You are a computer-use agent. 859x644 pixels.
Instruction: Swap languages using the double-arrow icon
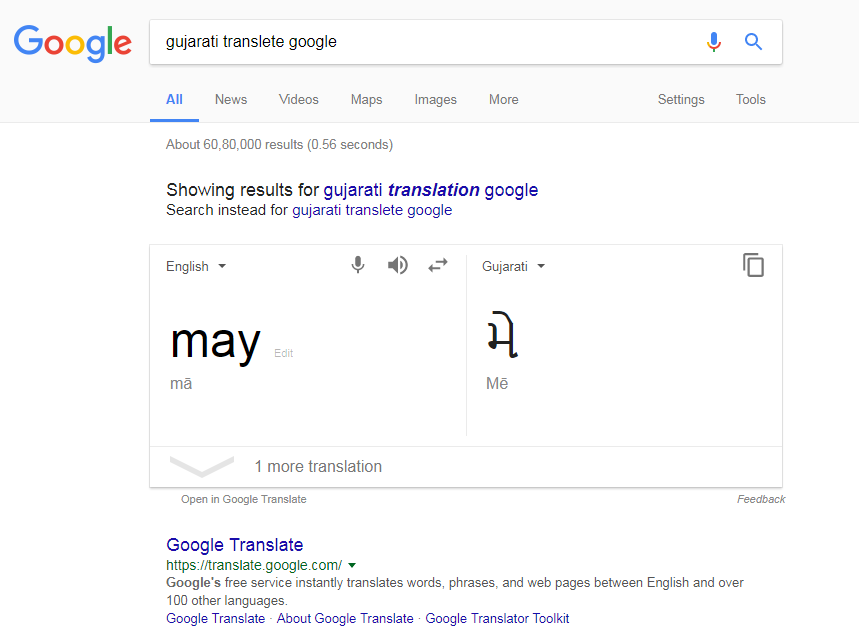[x=438, y=266]
